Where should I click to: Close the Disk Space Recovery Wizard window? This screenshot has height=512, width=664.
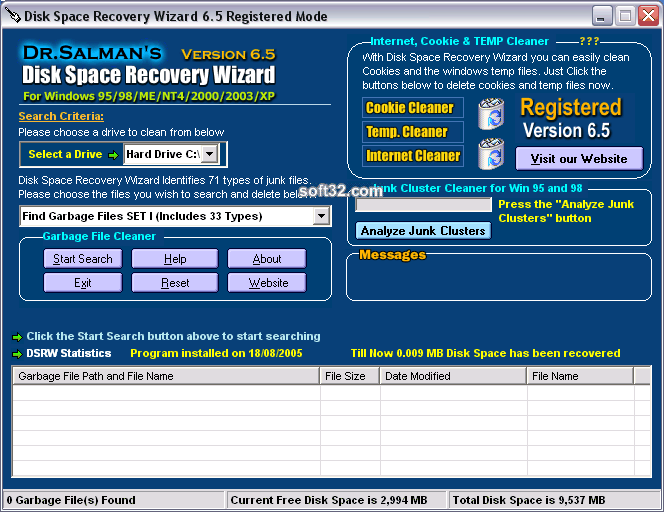pyautogui.click(x=648, y=16)
